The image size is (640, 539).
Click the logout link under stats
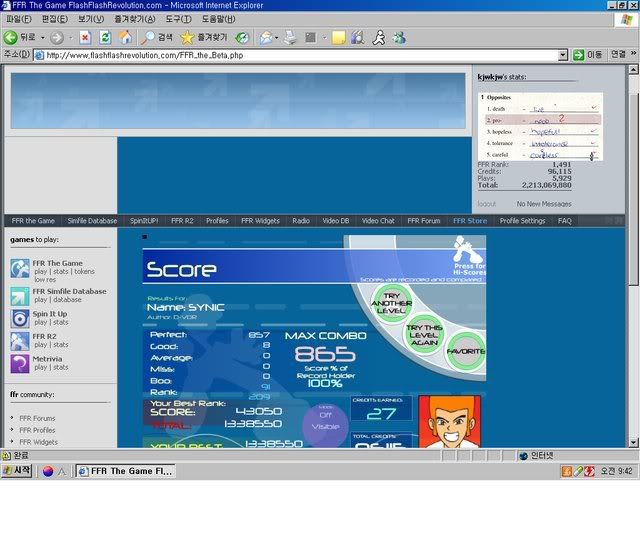[x=486, y=203]
